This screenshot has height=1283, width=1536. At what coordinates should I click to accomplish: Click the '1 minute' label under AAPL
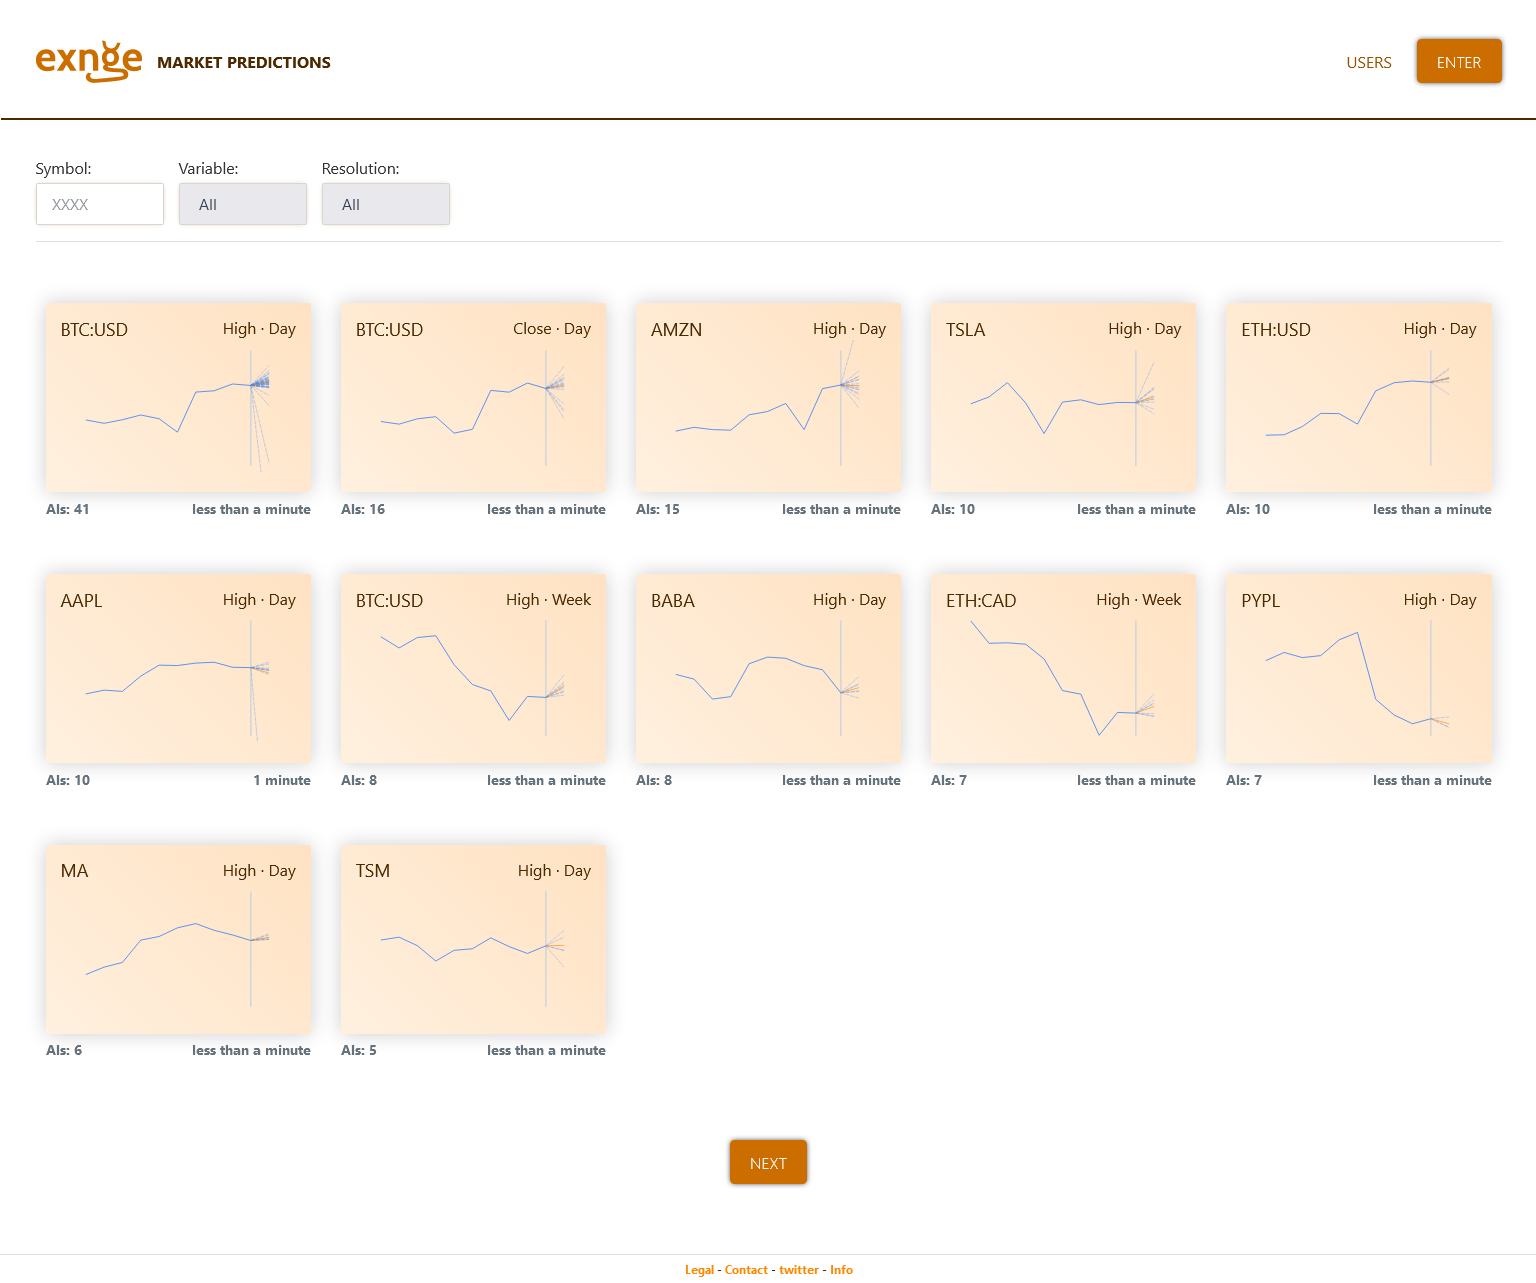(282, 780)
